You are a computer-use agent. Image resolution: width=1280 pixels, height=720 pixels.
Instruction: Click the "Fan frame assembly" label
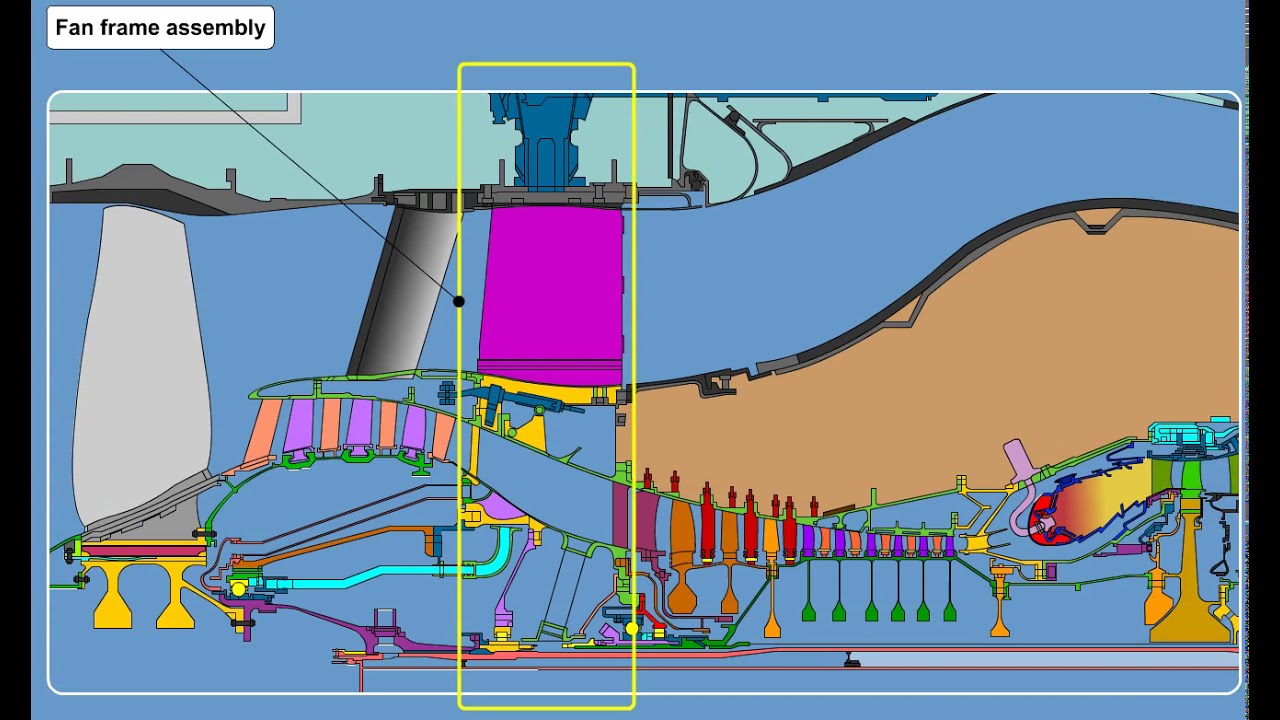click(160, 28)
